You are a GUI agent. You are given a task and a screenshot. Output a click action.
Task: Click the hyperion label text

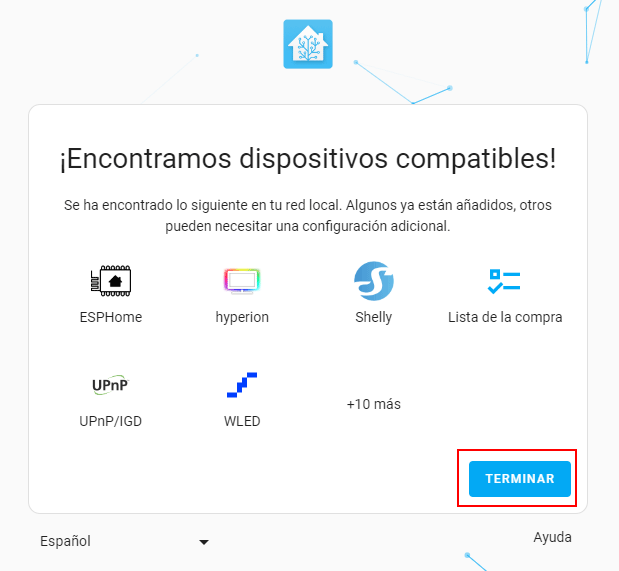click(242, 317)
